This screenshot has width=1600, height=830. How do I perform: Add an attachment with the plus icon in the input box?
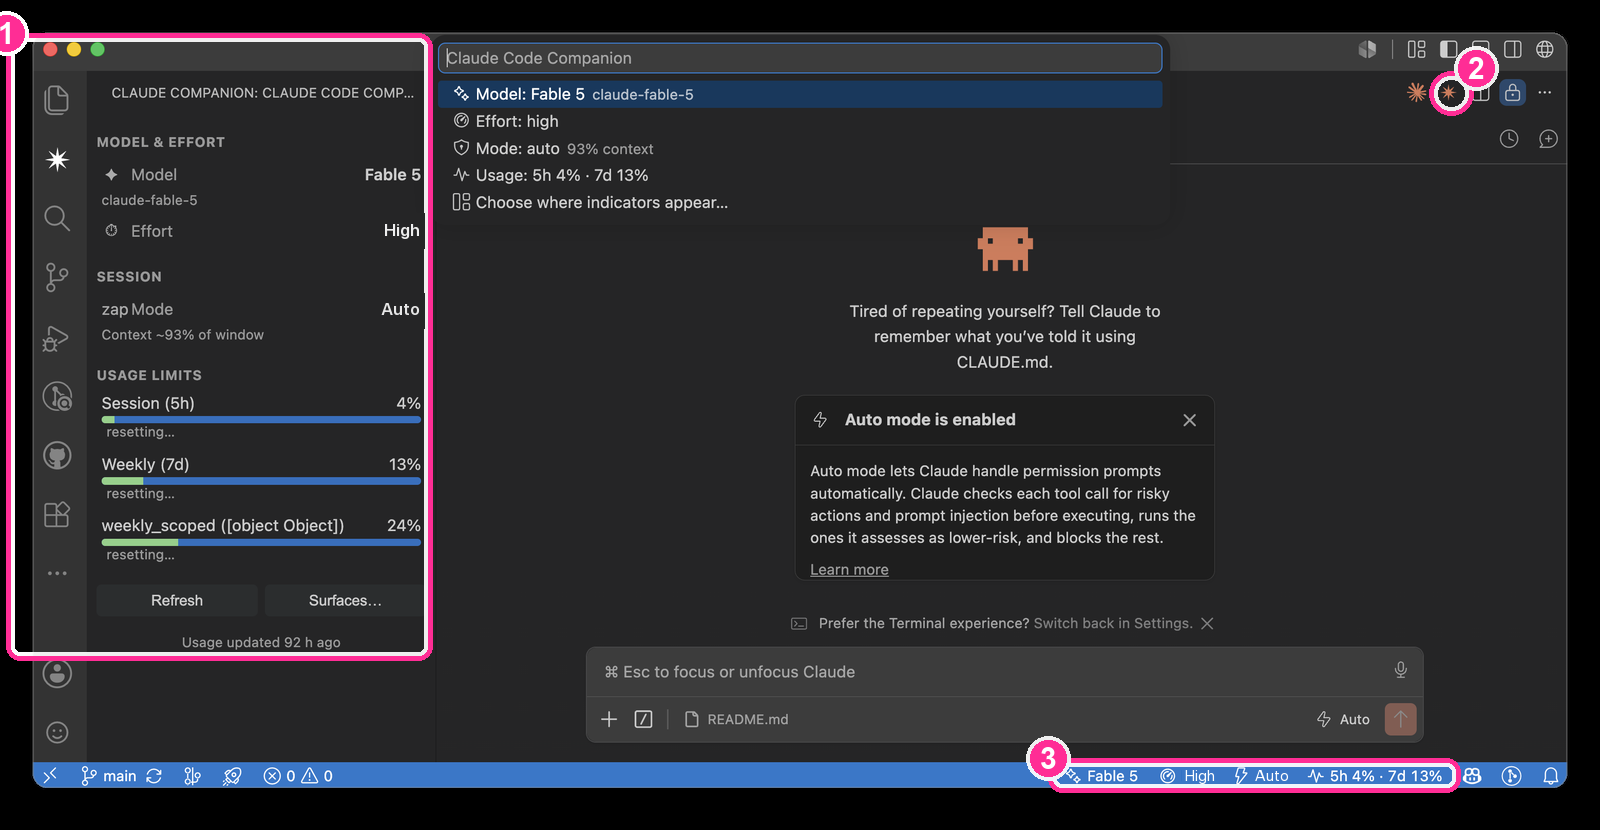[x=609, y=719]
